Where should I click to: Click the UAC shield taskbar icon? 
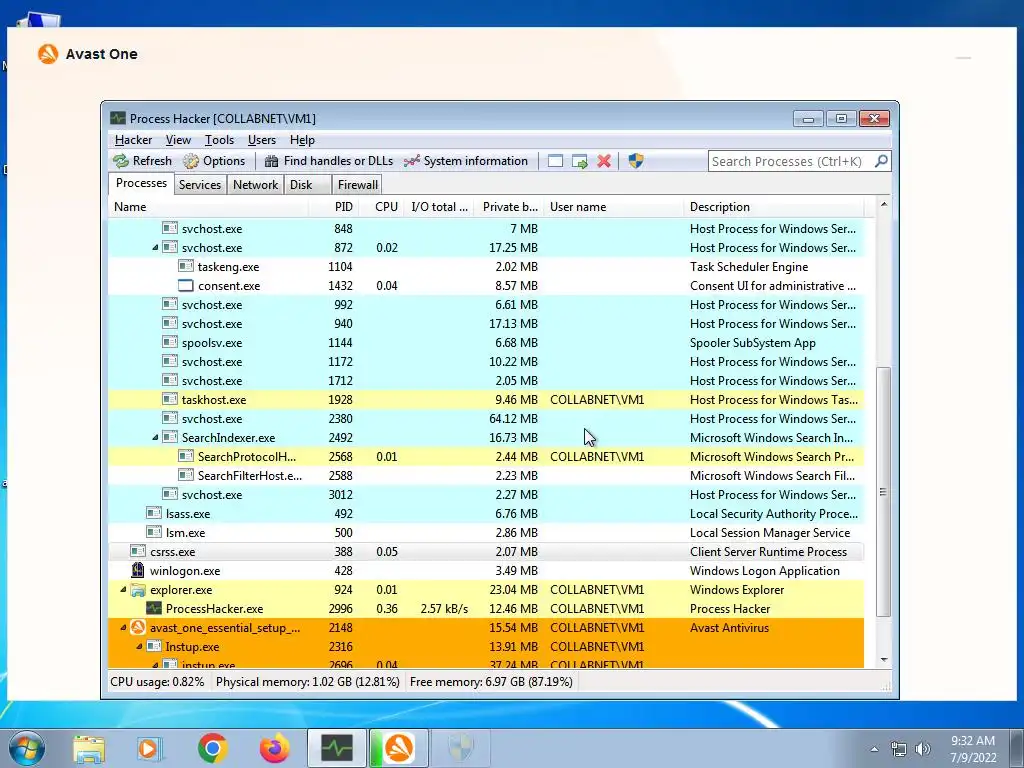pos(461,748)
